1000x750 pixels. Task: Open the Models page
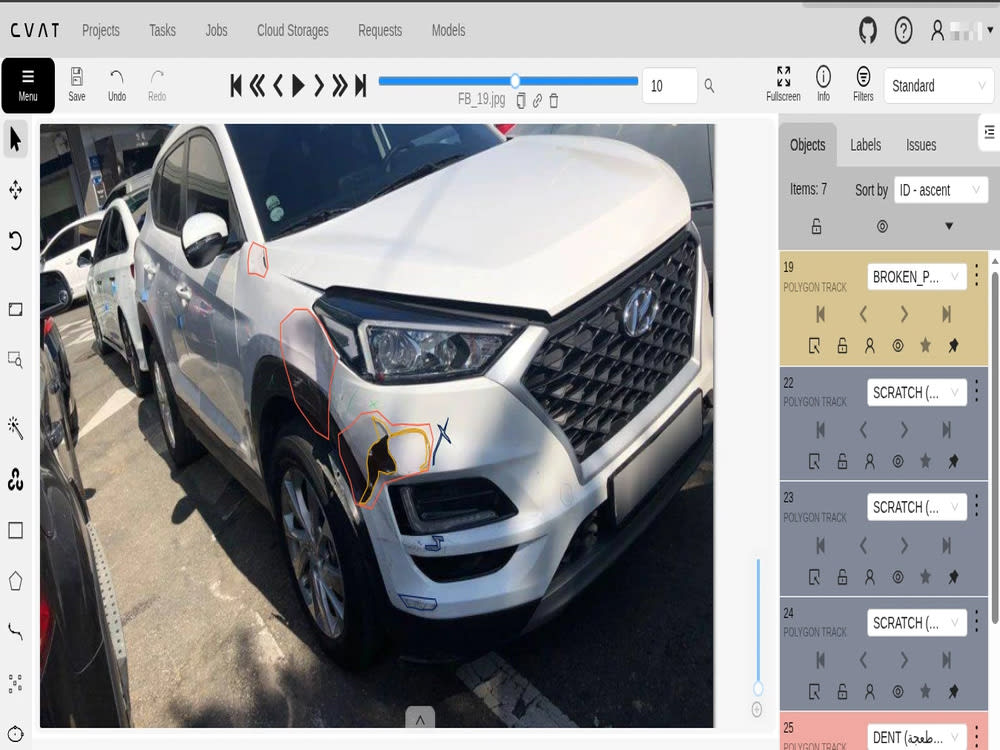pos(448,30)
